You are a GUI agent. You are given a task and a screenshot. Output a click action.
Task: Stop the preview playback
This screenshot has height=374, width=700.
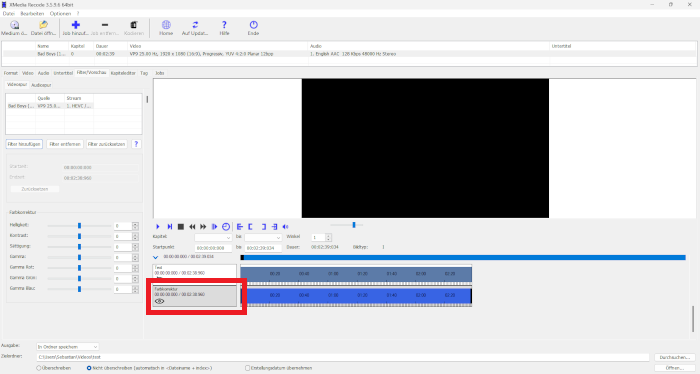point(181,227)
